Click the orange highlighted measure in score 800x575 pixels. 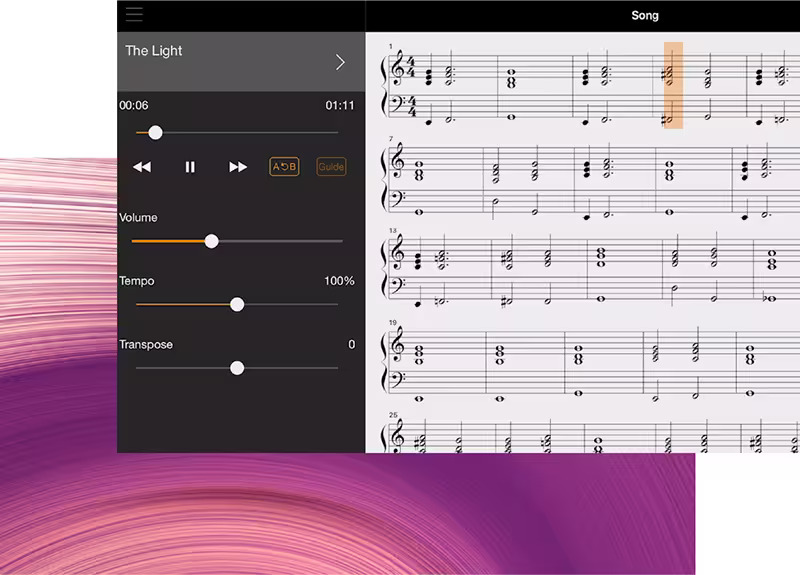[673, 85]
